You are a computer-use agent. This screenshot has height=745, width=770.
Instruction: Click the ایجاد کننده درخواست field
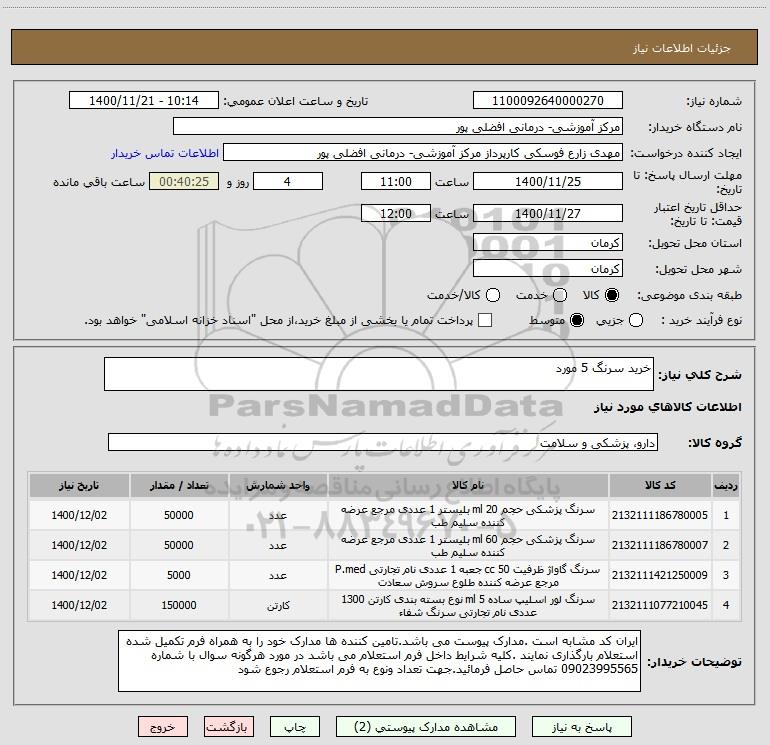pos(423,153)
